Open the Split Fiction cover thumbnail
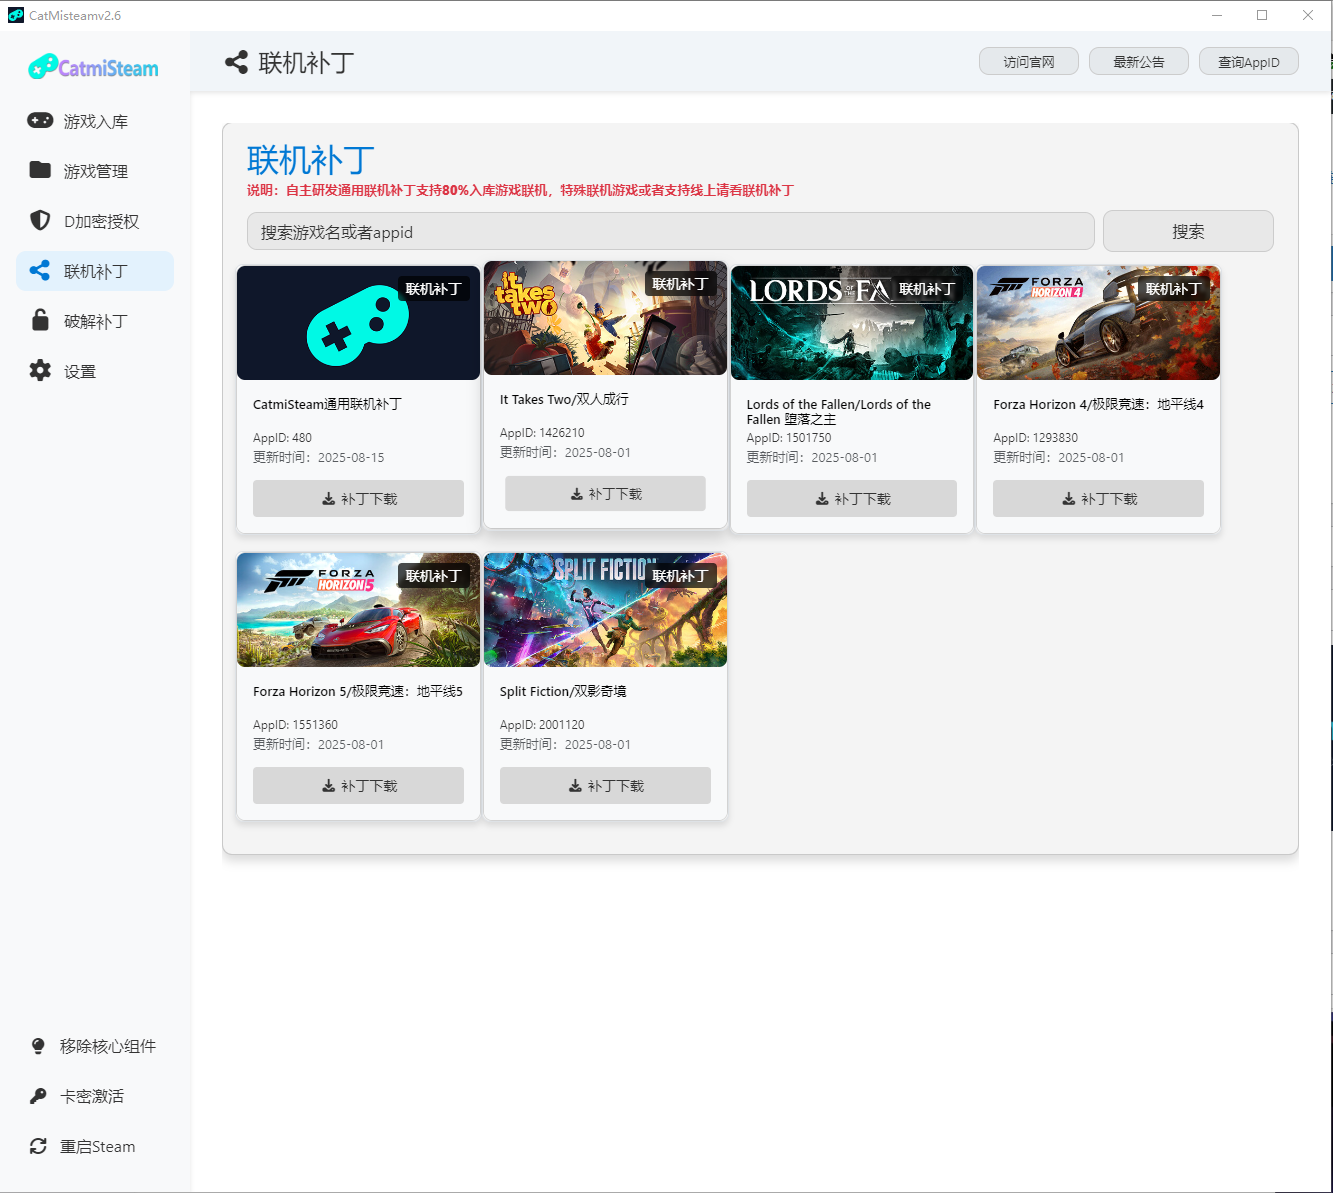 click(604, 610)
